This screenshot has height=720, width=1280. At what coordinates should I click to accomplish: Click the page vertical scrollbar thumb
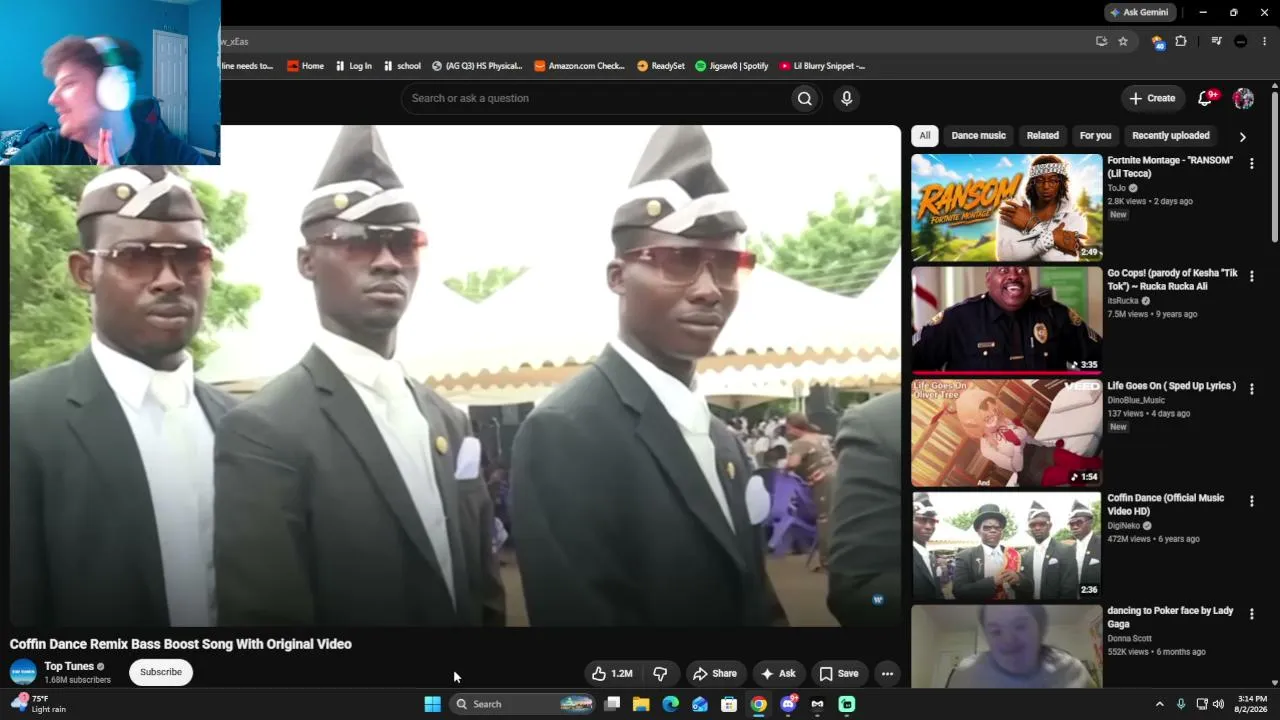pyautogui.click(x=1274, y=165)
